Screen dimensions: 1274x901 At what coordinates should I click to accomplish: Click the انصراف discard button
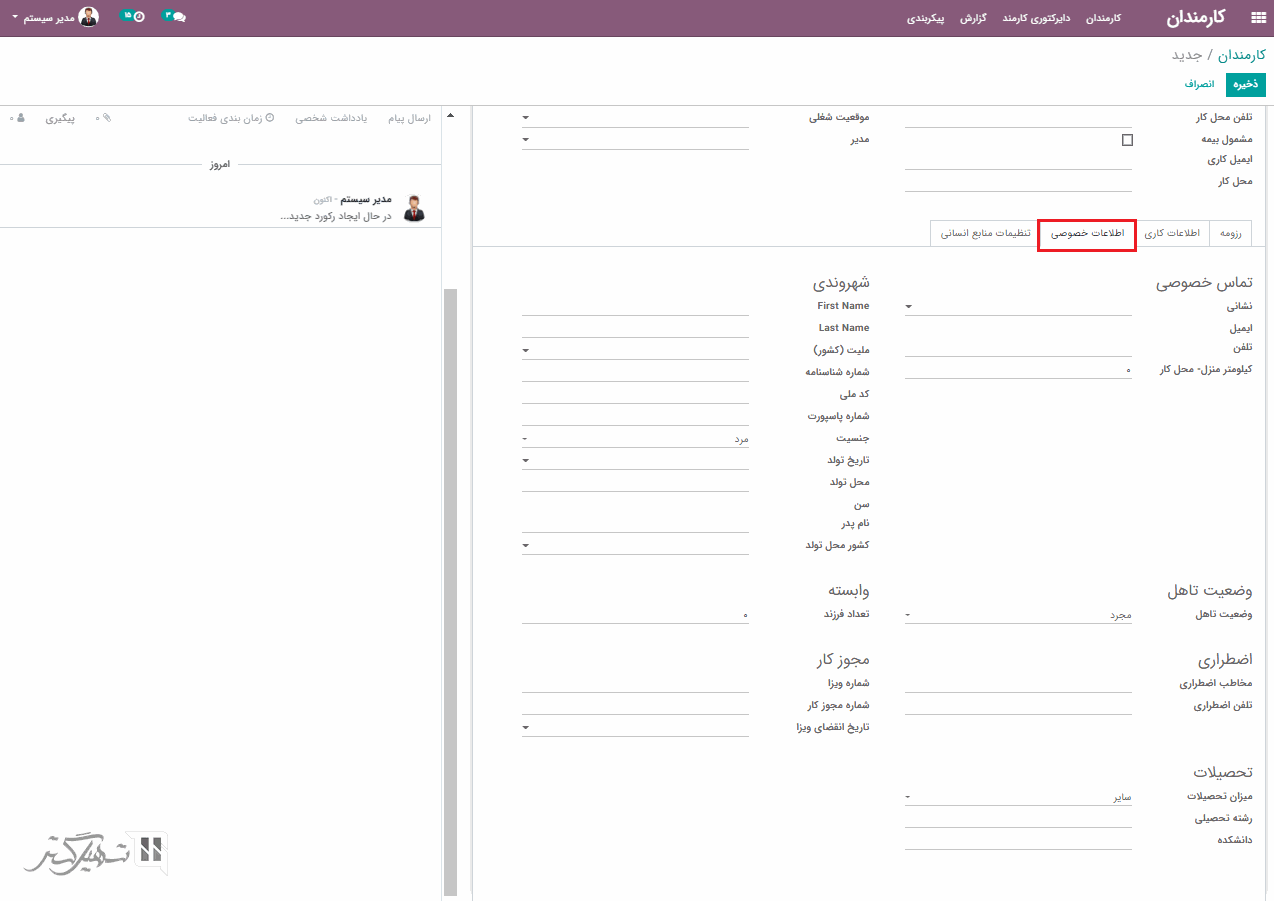point(1199,85)
